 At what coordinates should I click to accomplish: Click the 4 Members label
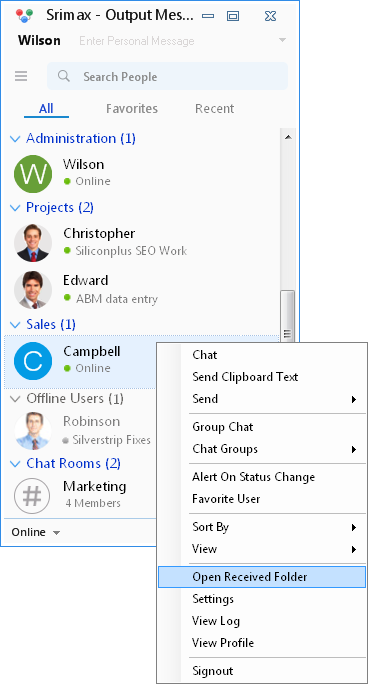point(93,503)
